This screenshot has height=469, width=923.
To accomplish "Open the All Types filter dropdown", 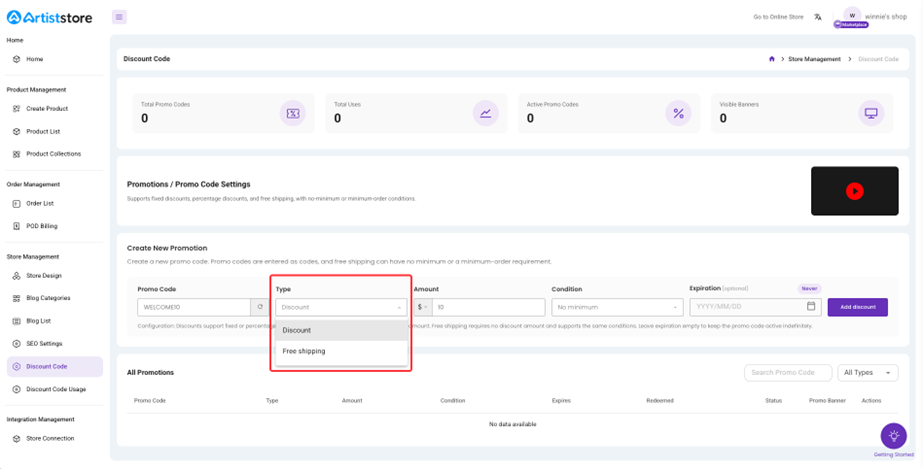I will point(868,372).
